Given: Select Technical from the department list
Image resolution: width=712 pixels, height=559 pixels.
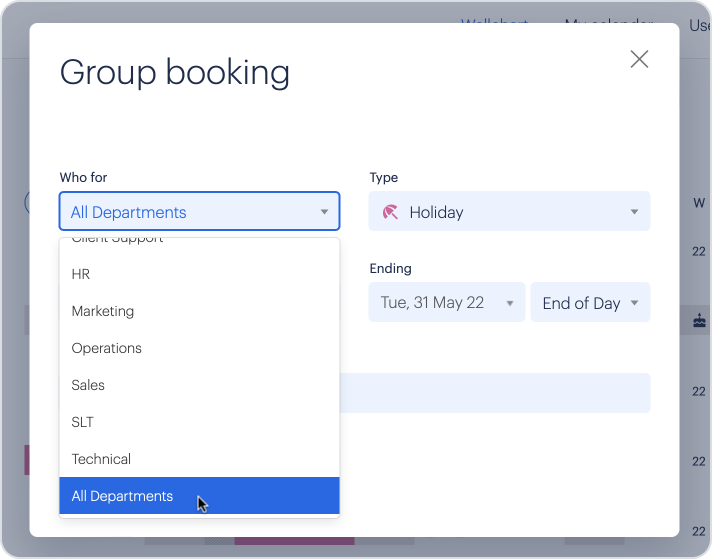Looking at the screenshot, I should click(101, 459).
